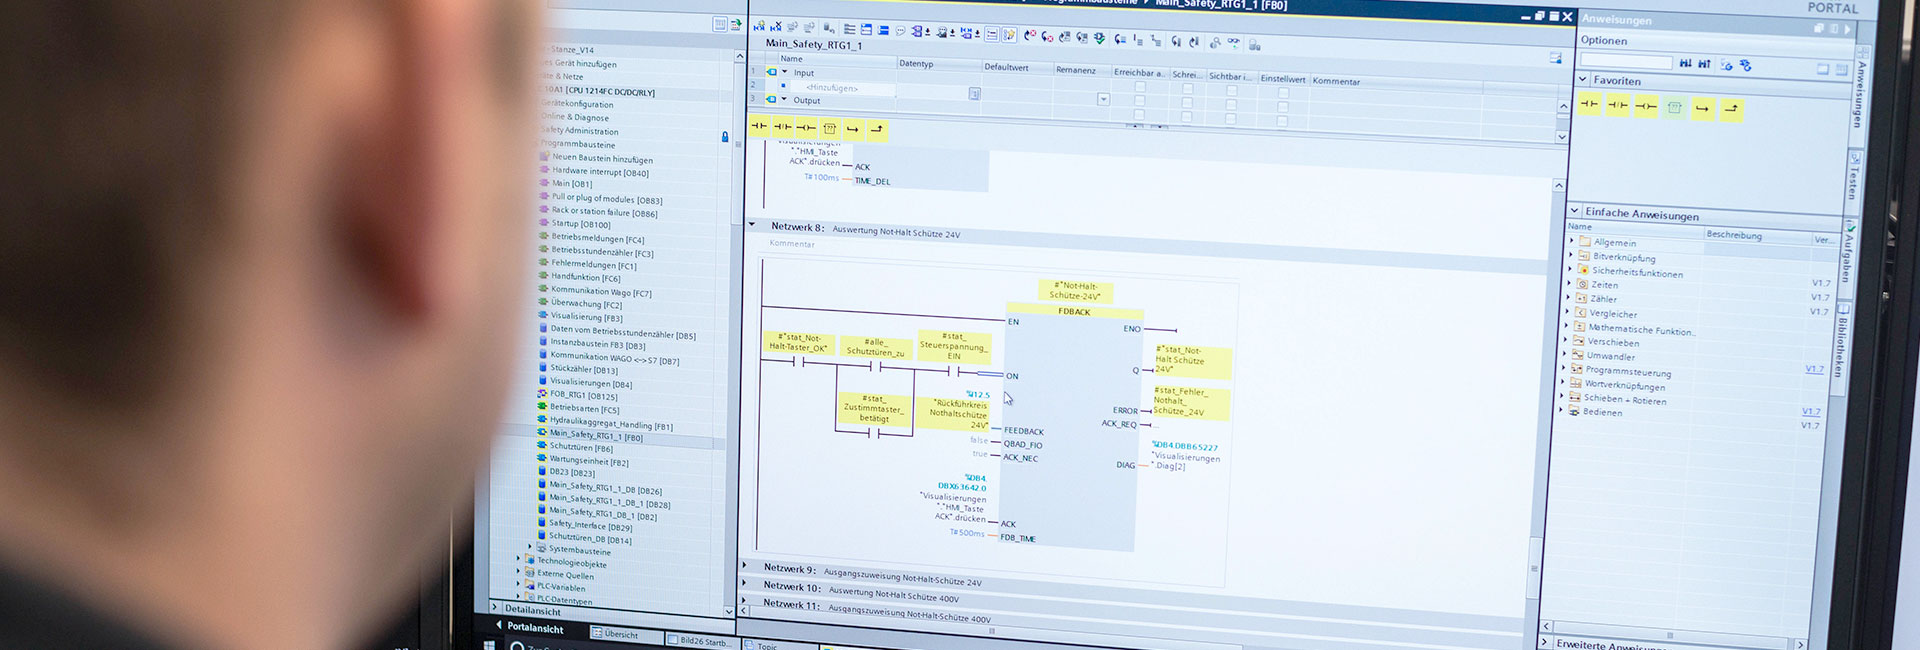Click the Output section interface icon
The height and width of the screenshot is (650, 1920).
coord(771,99)
